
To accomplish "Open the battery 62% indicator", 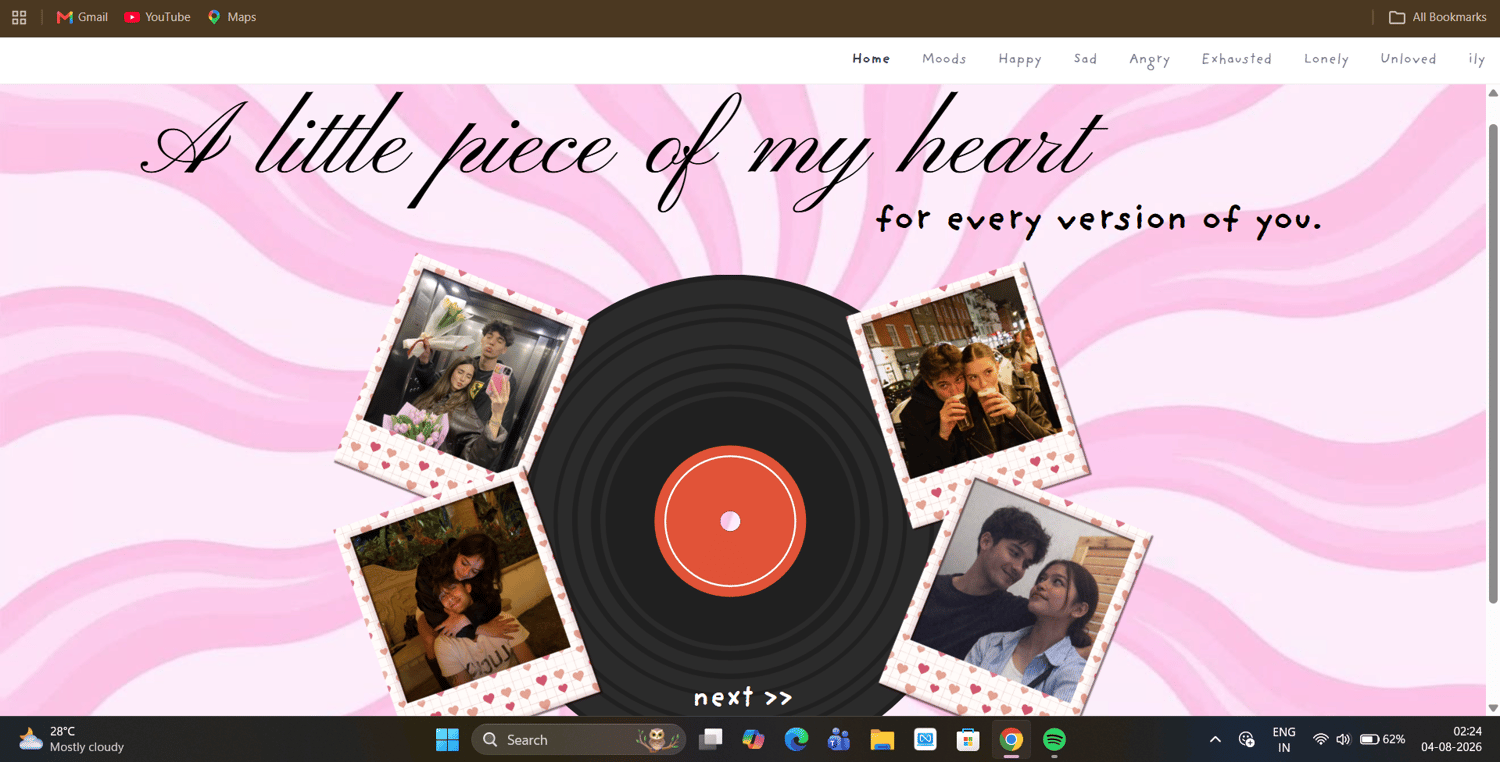I will [x=1382, y=740].
